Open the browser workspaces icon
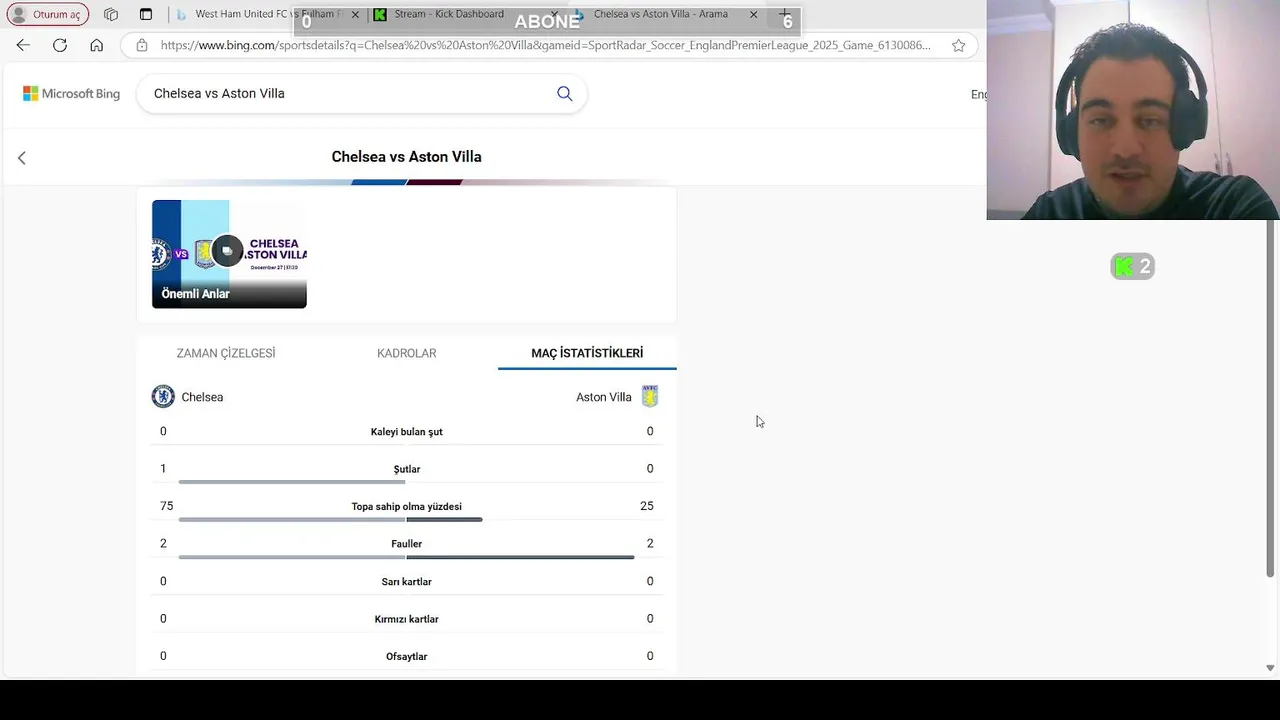 [x=111, y=14]
